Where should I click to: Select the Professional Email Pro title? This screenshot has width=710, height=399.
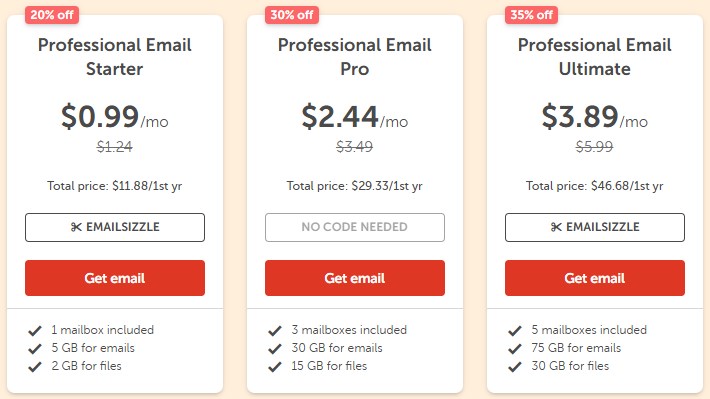tap(355, 57)
